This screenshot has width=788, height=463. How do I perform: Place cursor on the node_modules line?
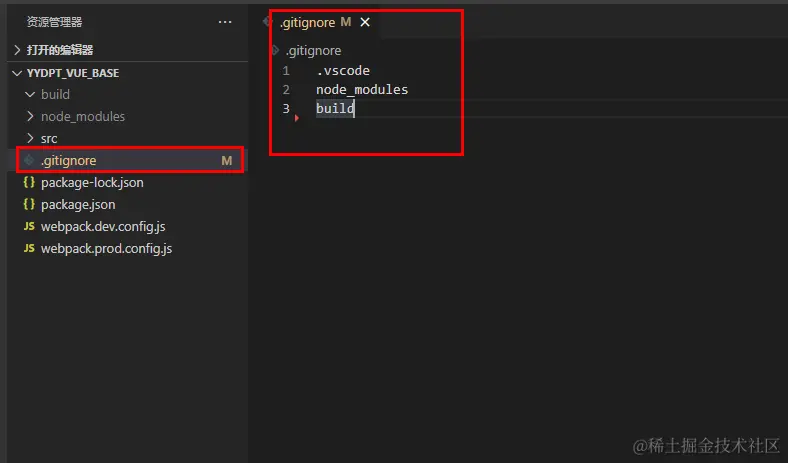(362, 89)
